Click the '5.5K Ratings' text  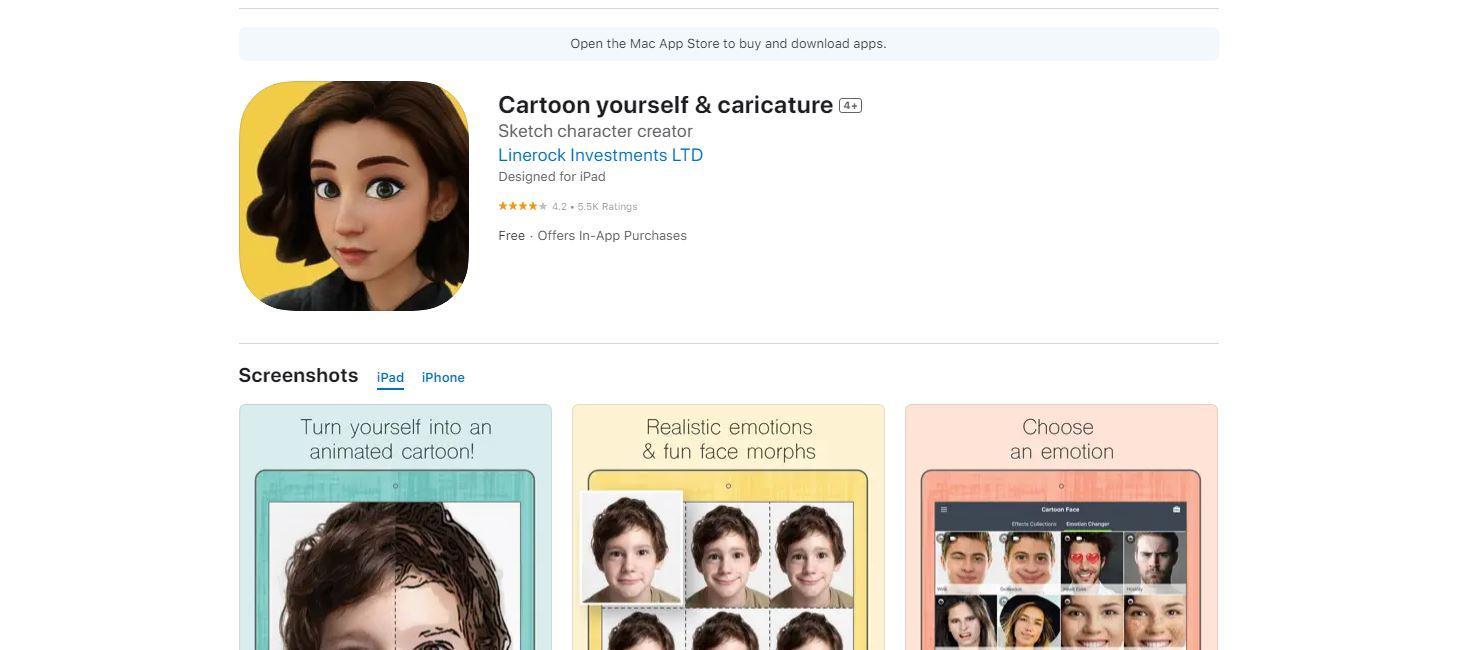point(607,207)
